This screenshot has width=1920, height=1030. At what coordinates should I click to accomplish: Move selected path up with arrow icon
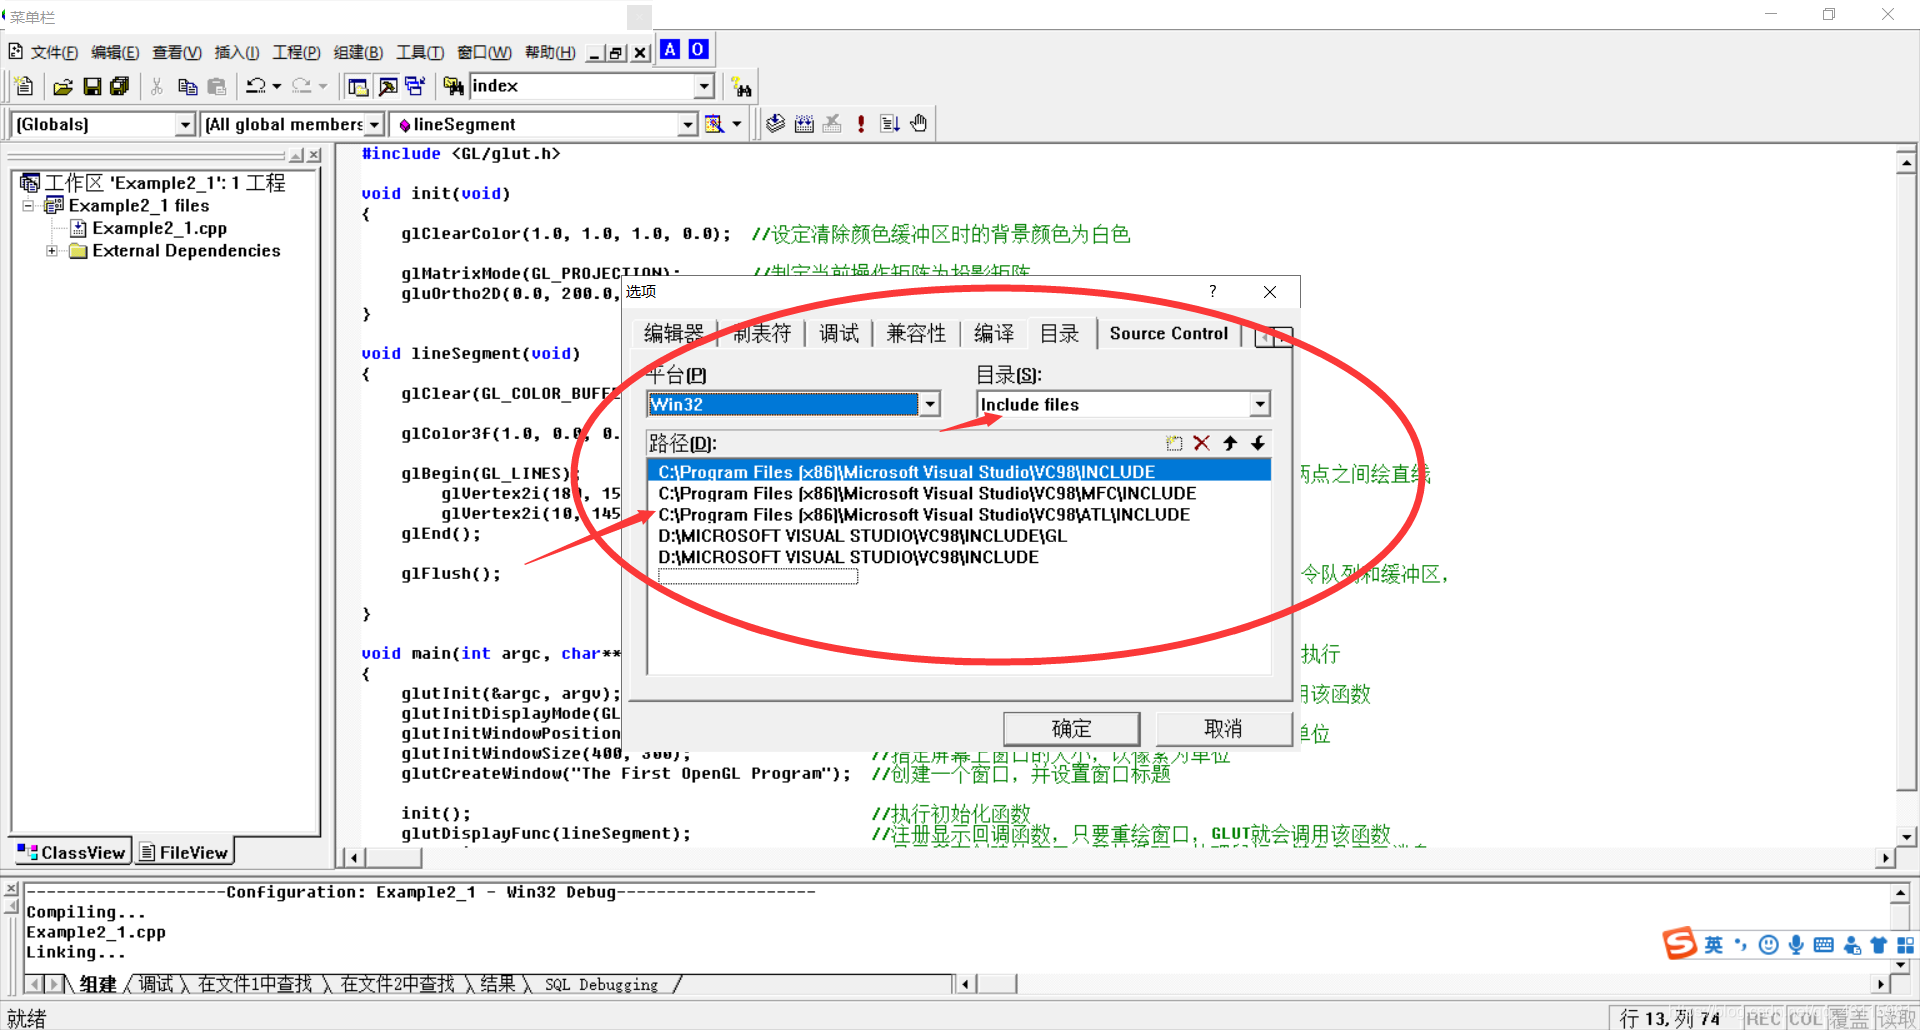pos(1230,443)
